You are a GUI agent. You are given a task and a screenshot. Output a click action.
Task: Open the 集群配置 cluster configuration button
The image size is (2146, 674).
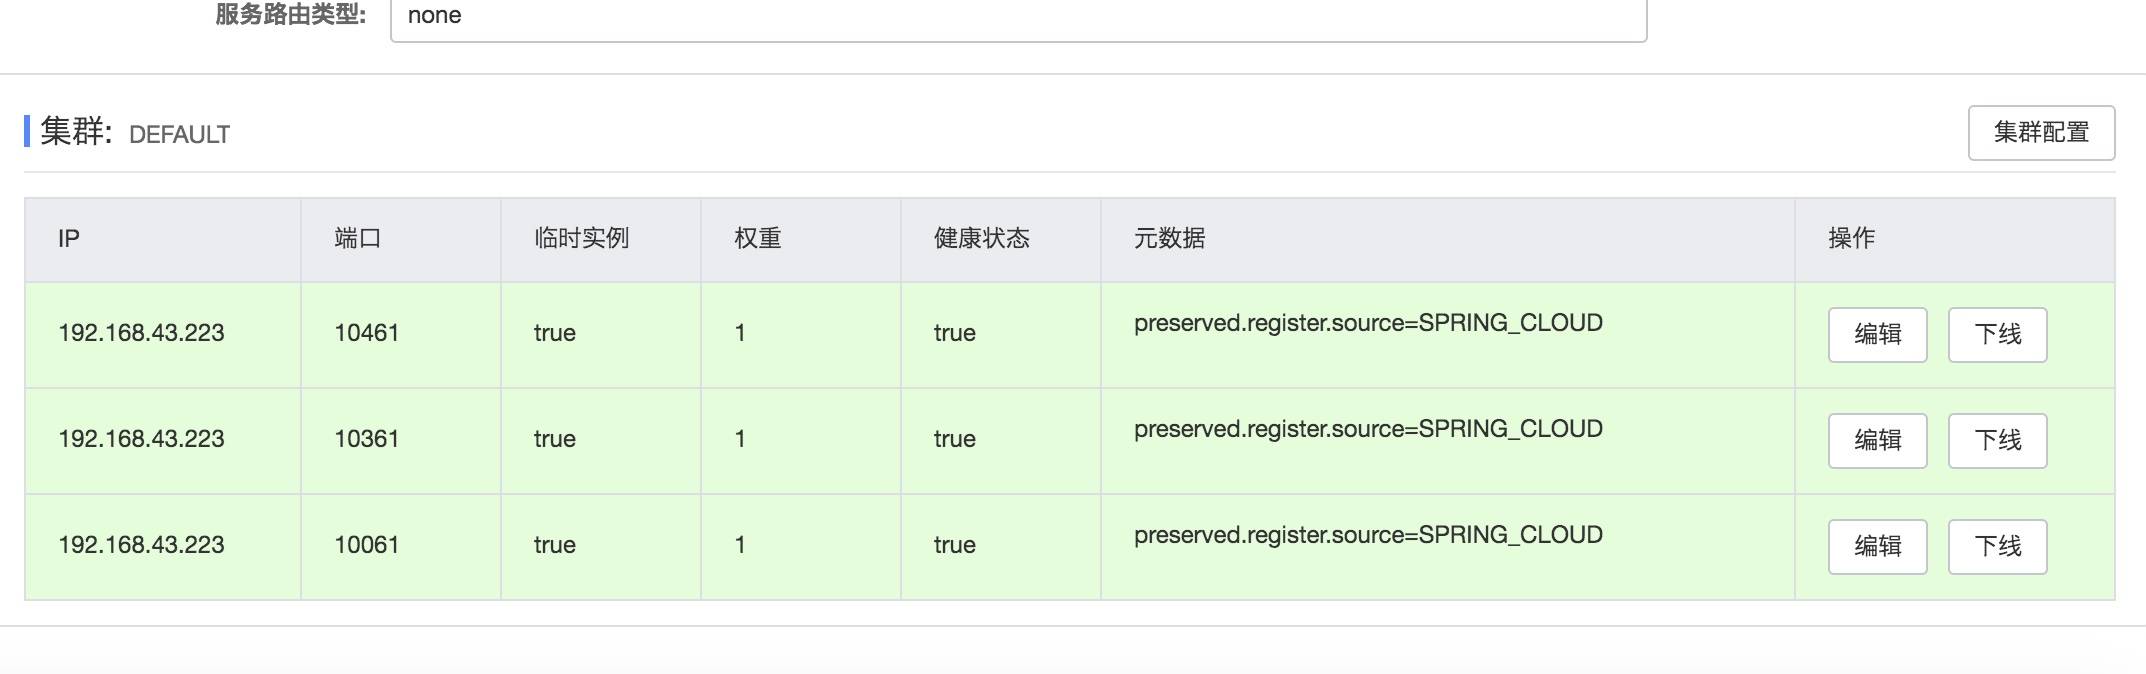tap(2041, 133)
